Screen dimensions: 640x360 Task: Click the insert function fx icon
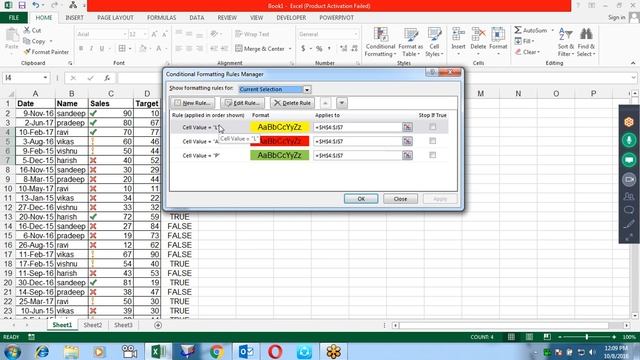pos(107,78)
